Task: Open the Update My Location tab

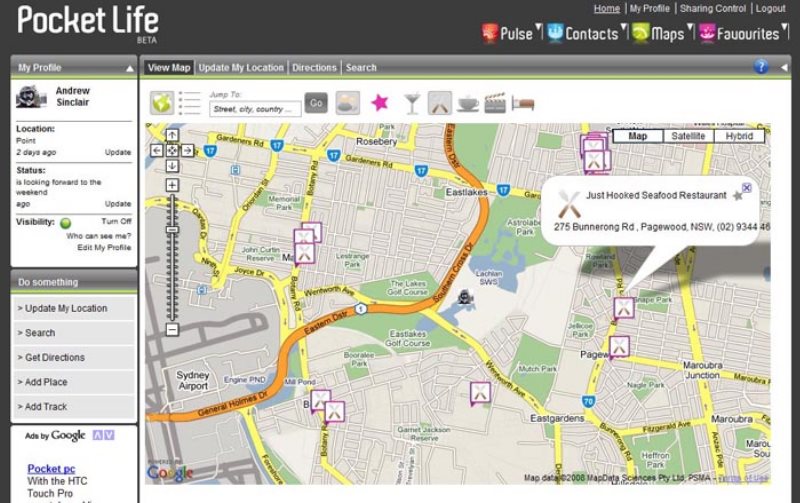Action: [241, 68]
